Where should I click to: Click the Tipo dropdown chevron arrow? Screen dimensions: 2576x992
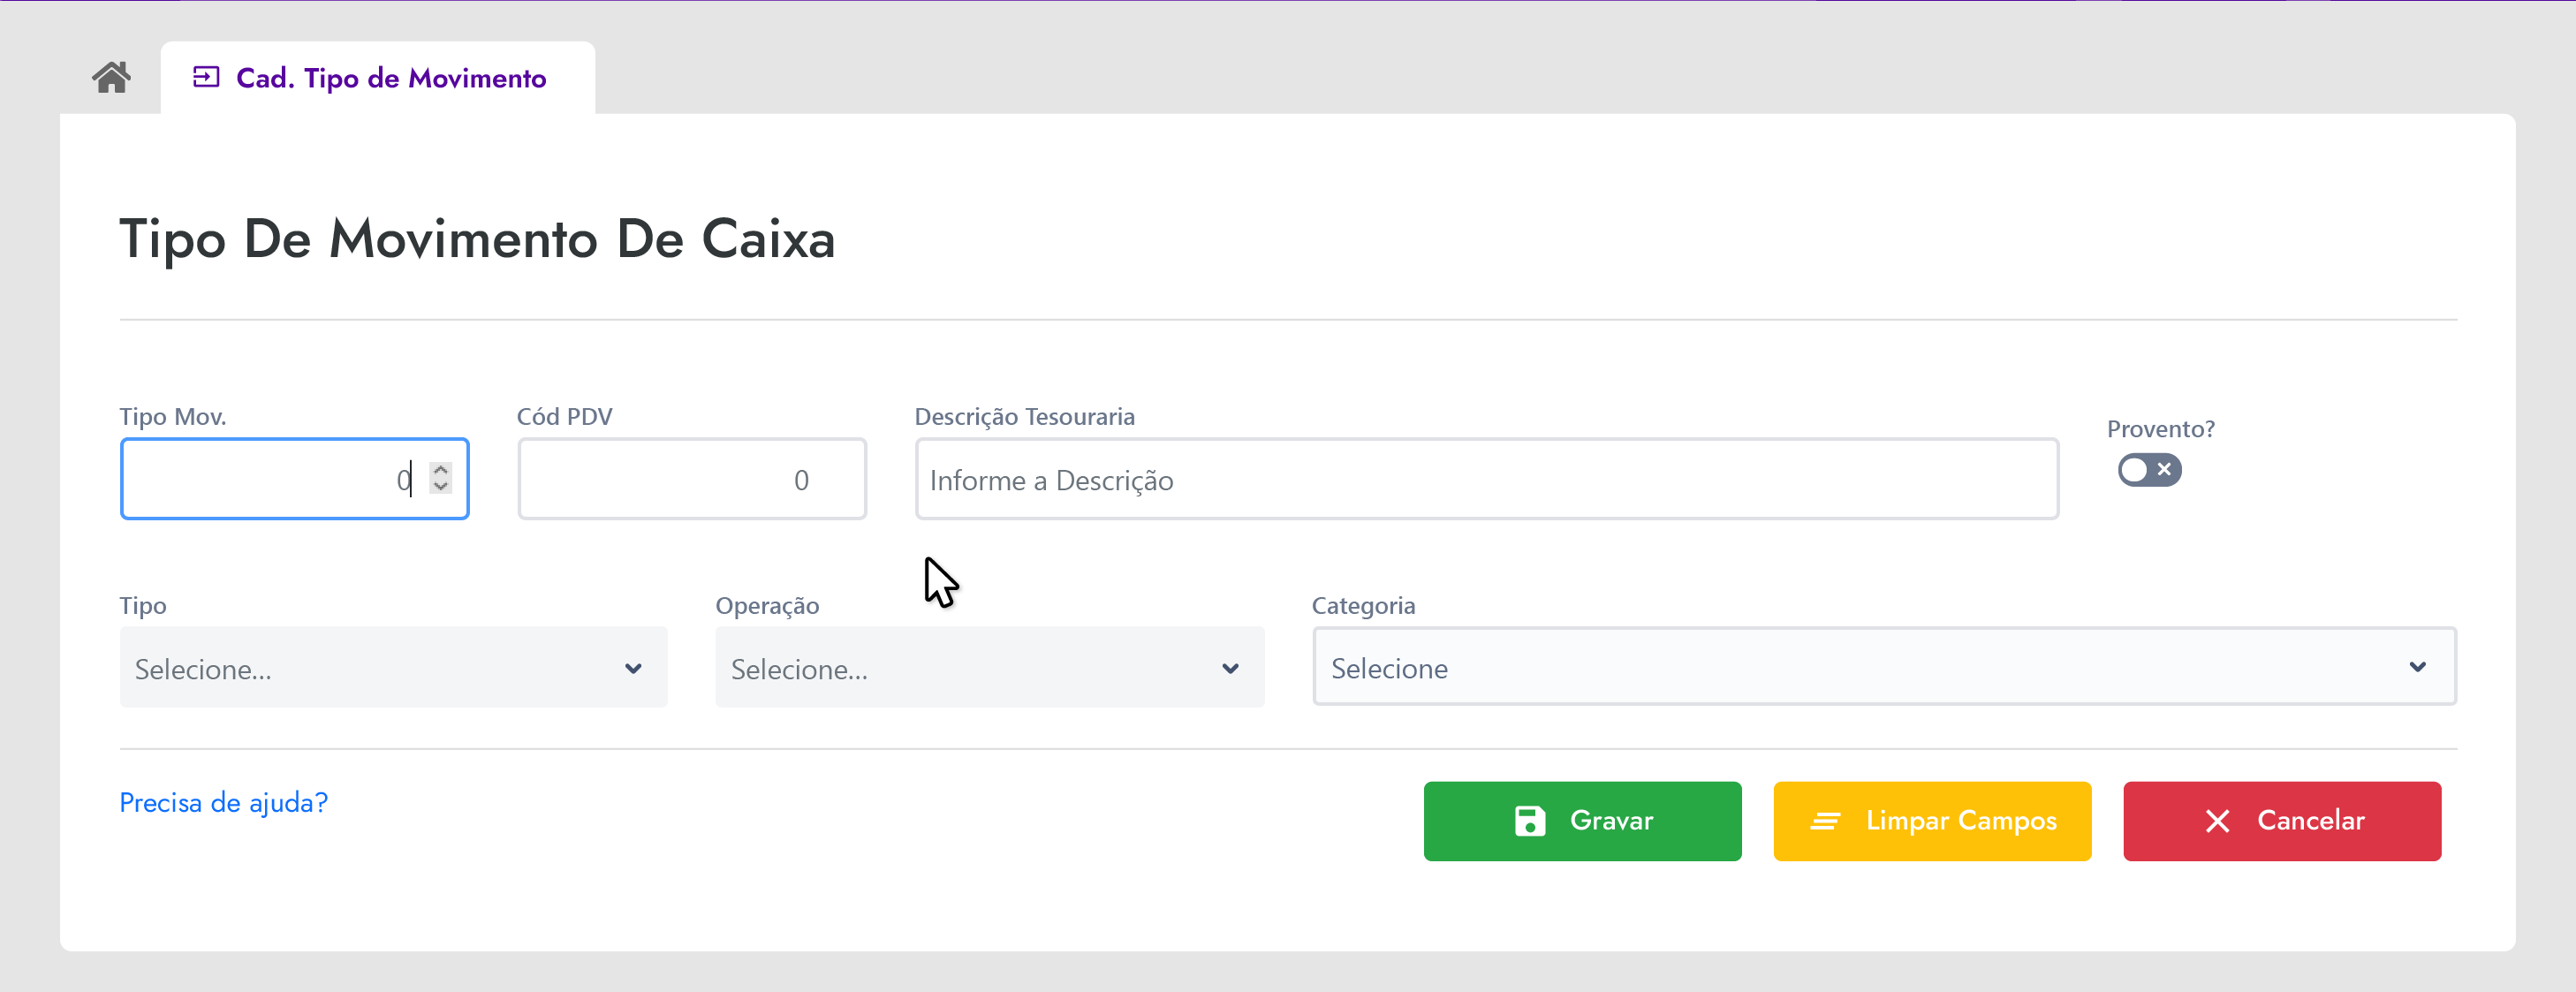click(633, 668)
